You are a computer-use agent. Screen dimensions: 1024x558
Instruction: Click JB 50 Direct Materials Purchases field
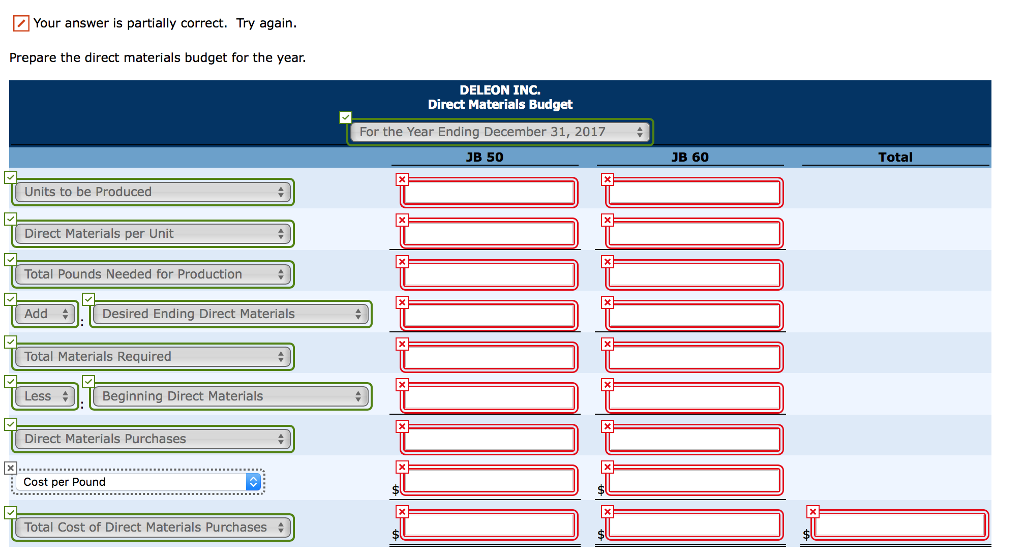(489, 440)
